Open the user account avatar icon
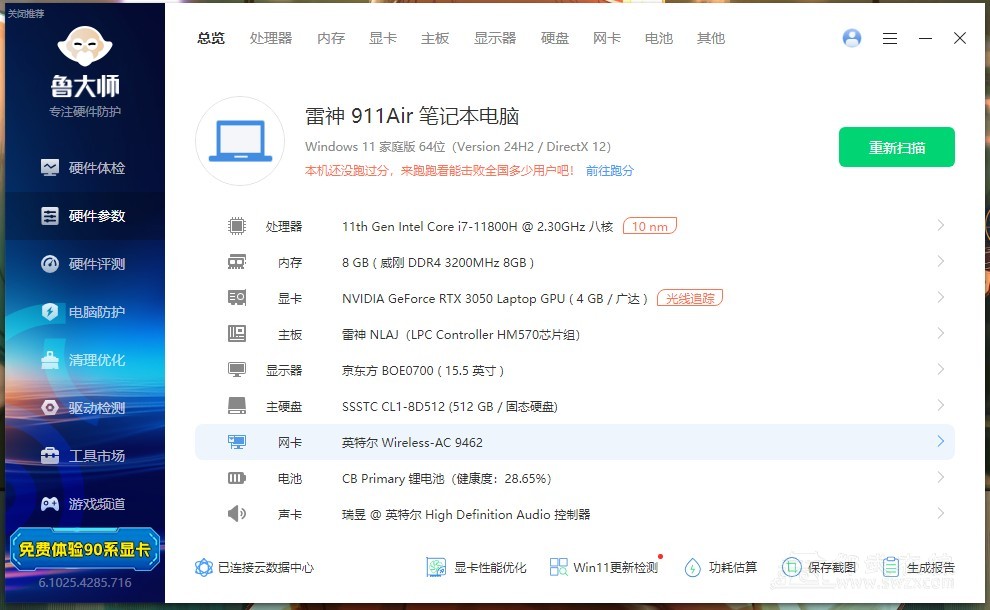Image resolution: width=990 pixels, height=610 pixels. click(x=852, y=38)
